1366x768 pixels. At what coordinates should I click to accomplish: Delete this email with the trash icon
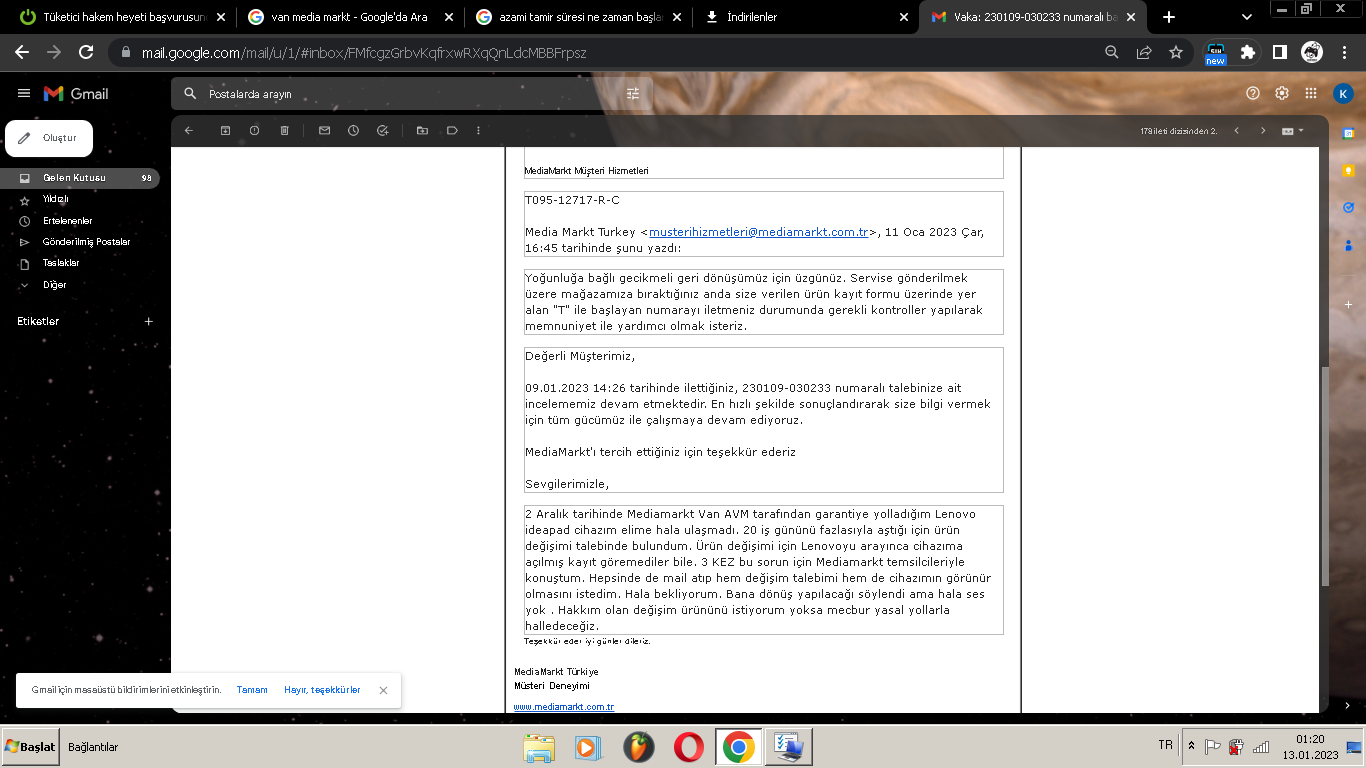pyautogui.click(x=284, y=130)
